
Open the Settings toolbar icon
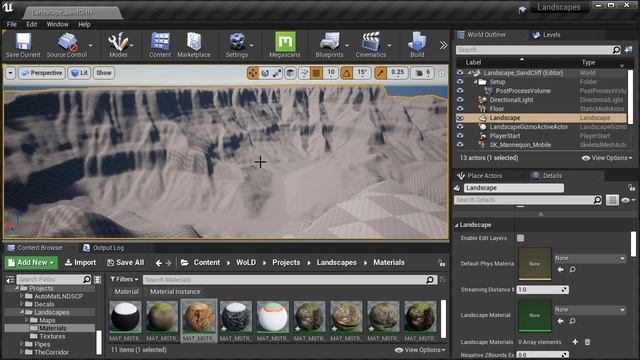click(x=237, y=45)
